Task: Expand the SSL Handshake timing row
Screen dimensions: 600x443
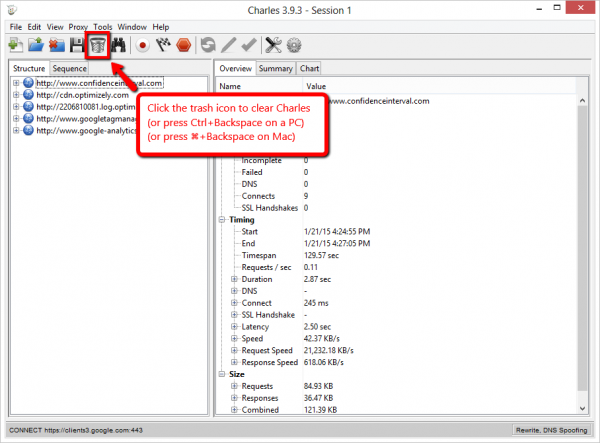Action: 234,315
